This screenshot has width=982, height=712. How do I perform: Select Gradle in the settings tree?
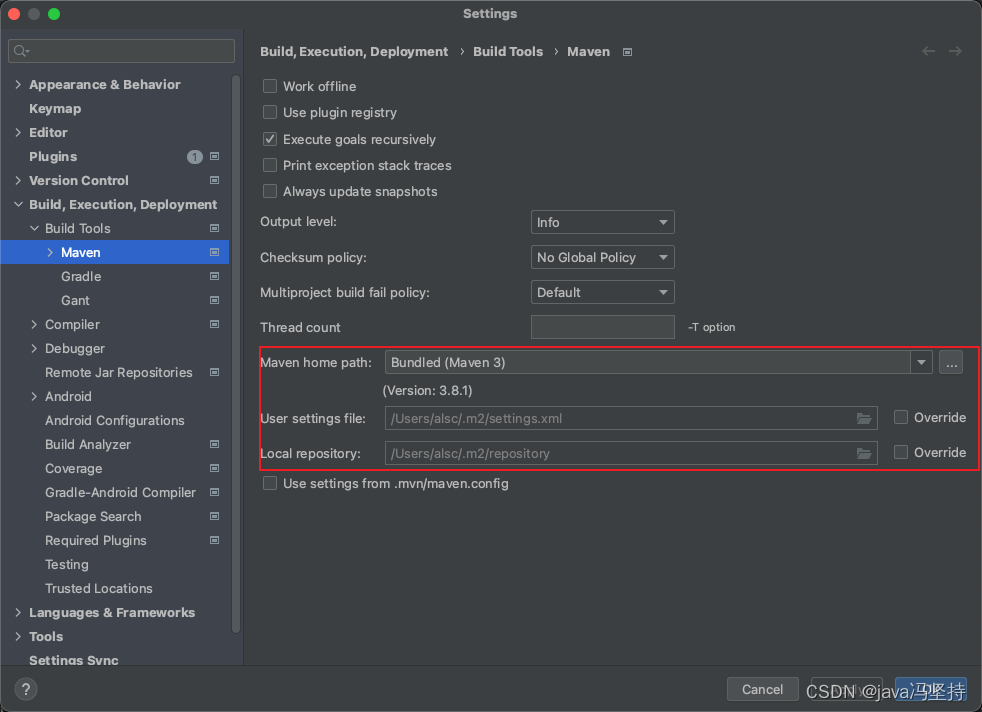[x=81, y=276]
